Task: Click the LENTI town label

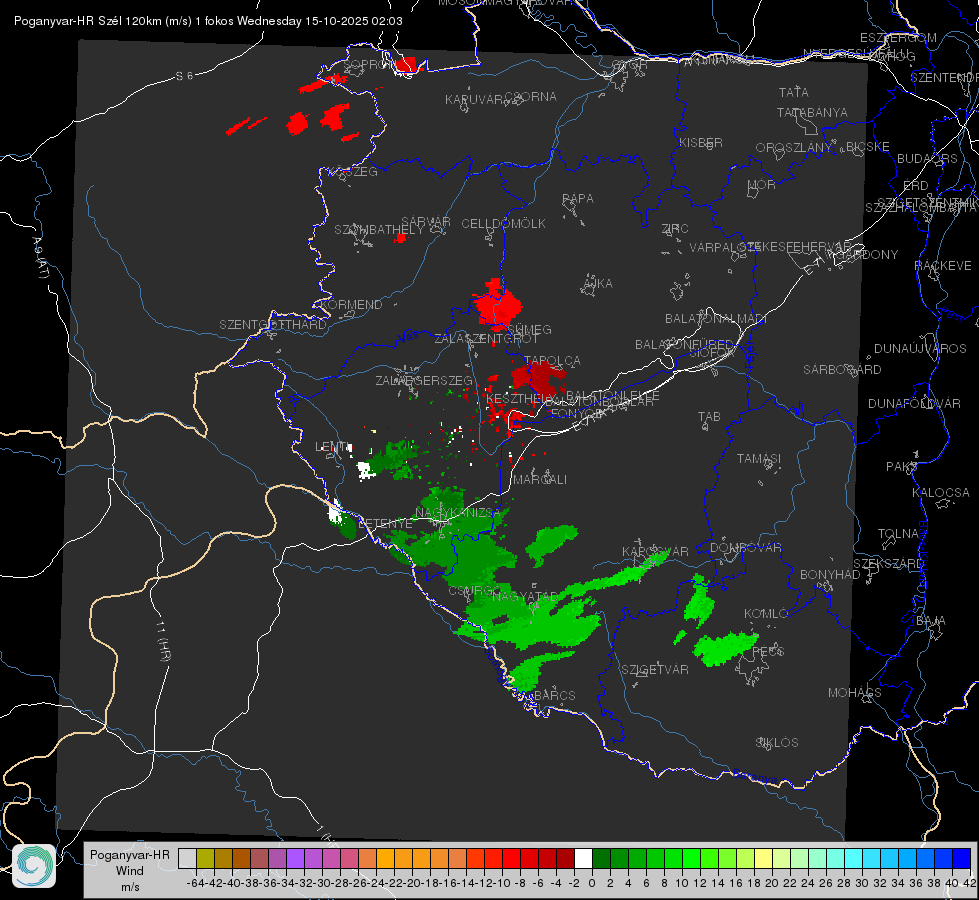Action: point(332,446)
